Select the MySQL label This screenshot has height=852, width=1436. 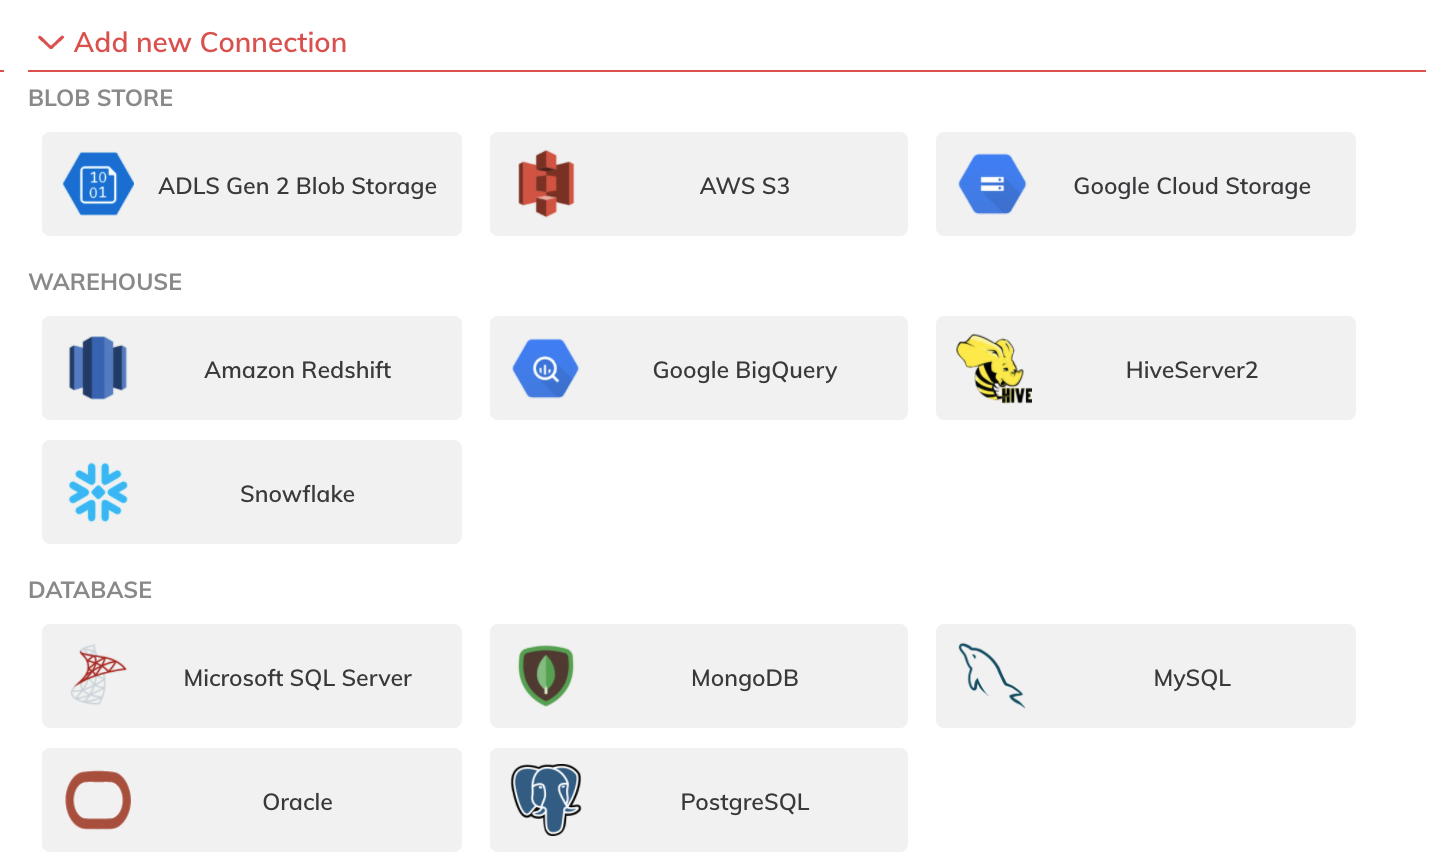pos(1191,678)
